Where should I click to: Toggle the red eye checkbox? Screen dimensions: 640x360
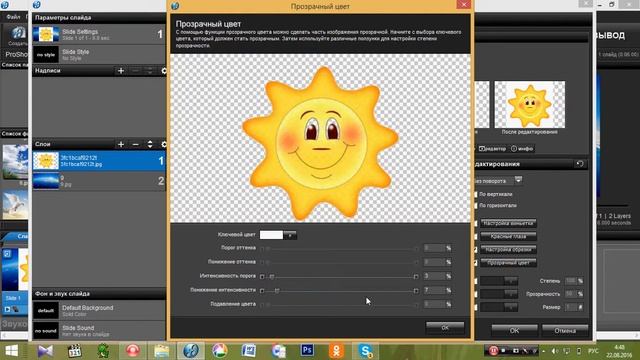pos(476,236)
